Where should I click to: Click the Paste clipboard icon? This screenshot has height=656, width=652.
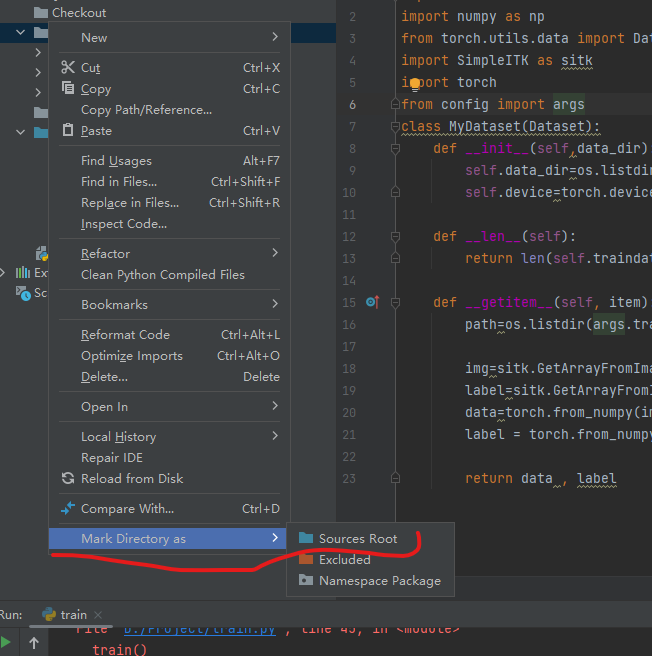click(x=68, y=130)
